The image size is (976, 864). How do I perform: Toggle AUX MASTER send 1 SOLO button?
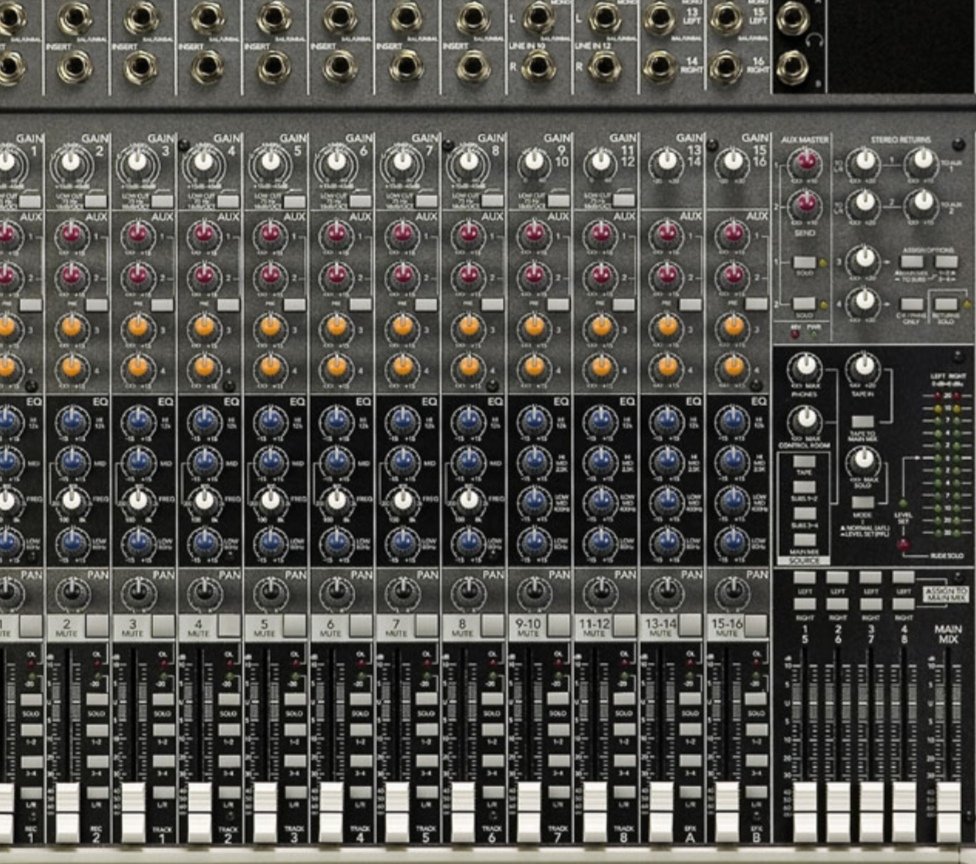[804, 262]
